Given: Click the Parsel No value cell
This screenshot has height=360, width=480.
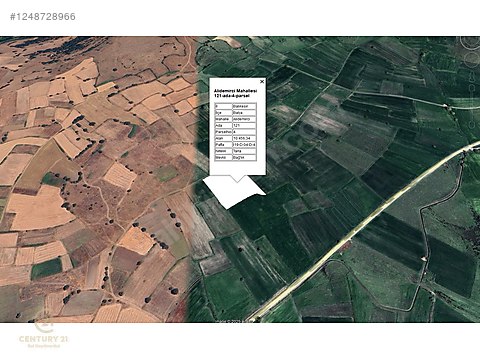Looking at the screenshot, I should click(244, 132).
